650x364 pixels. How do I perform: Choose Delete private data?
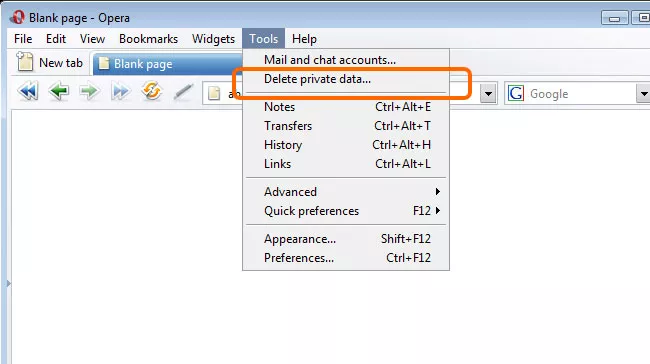346,79
